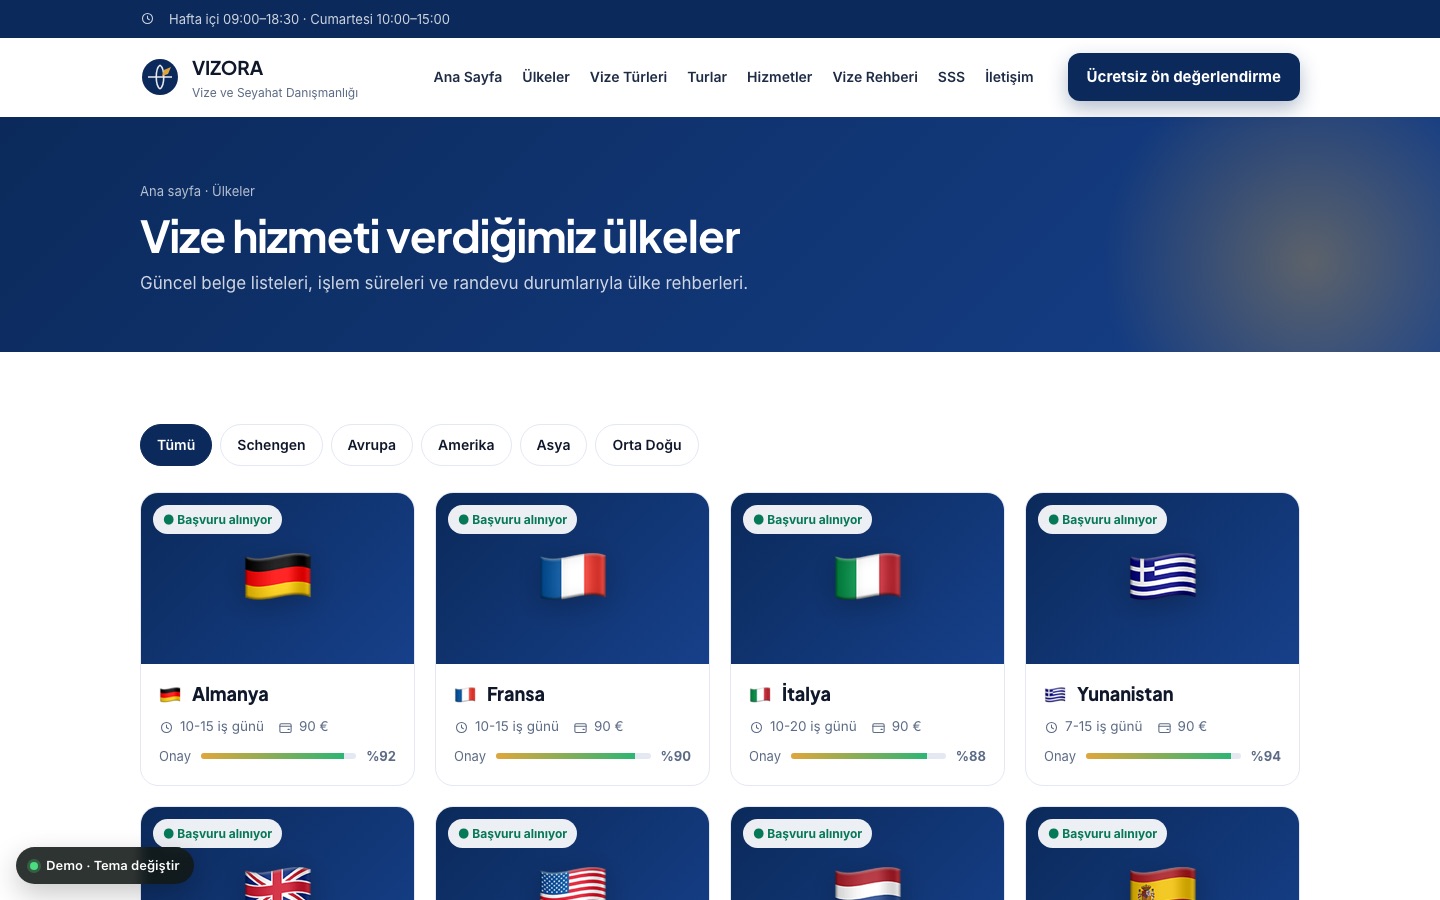Click the clock icon beside opening hours
Image resolution: width=1440 pixels, height=900 pixels.
pos(147,19)
